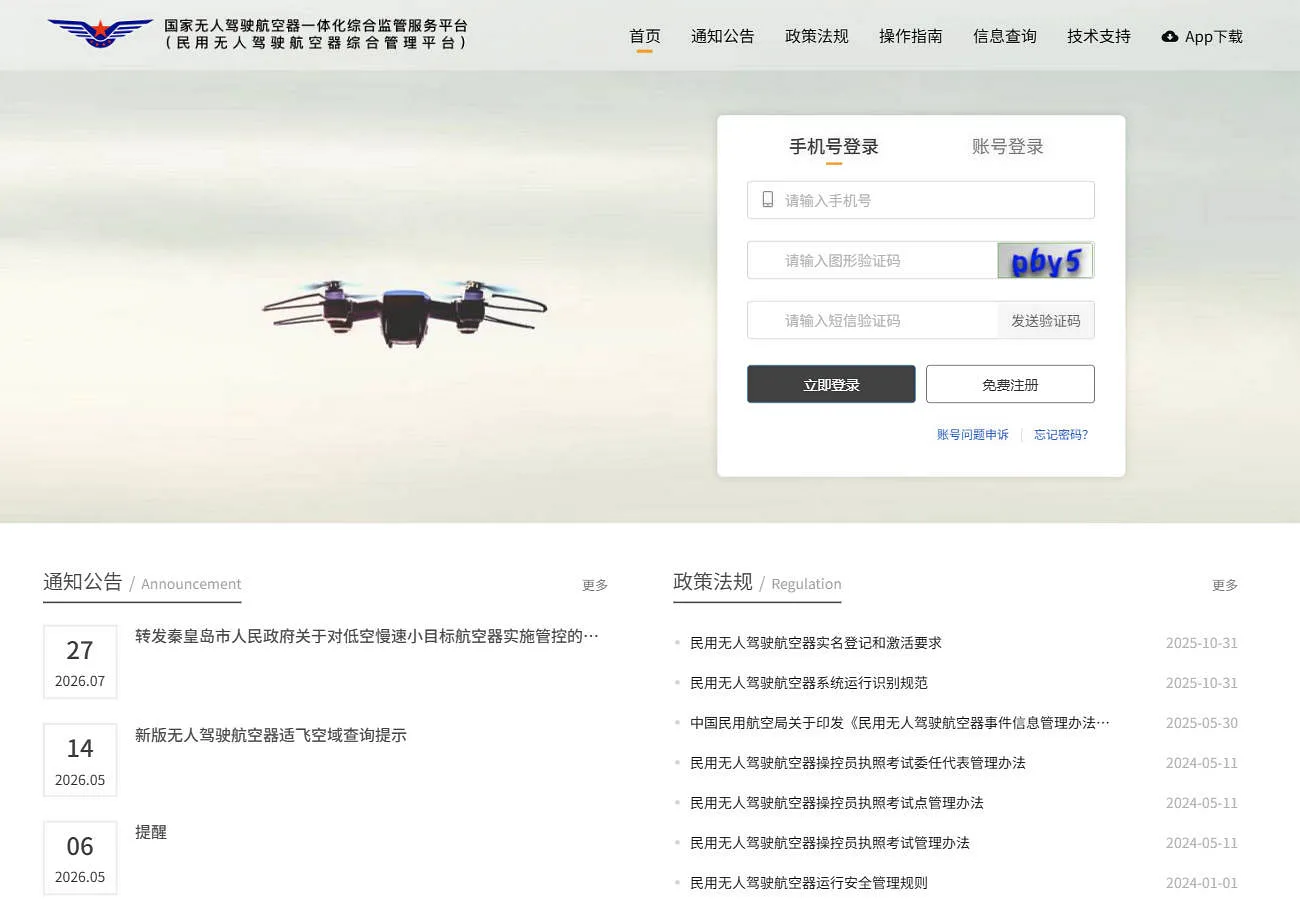Open 操控员执照考试委任代表管理办法 regulation
This screenshot has width=1300, height=903.
[x=858, y=763]
